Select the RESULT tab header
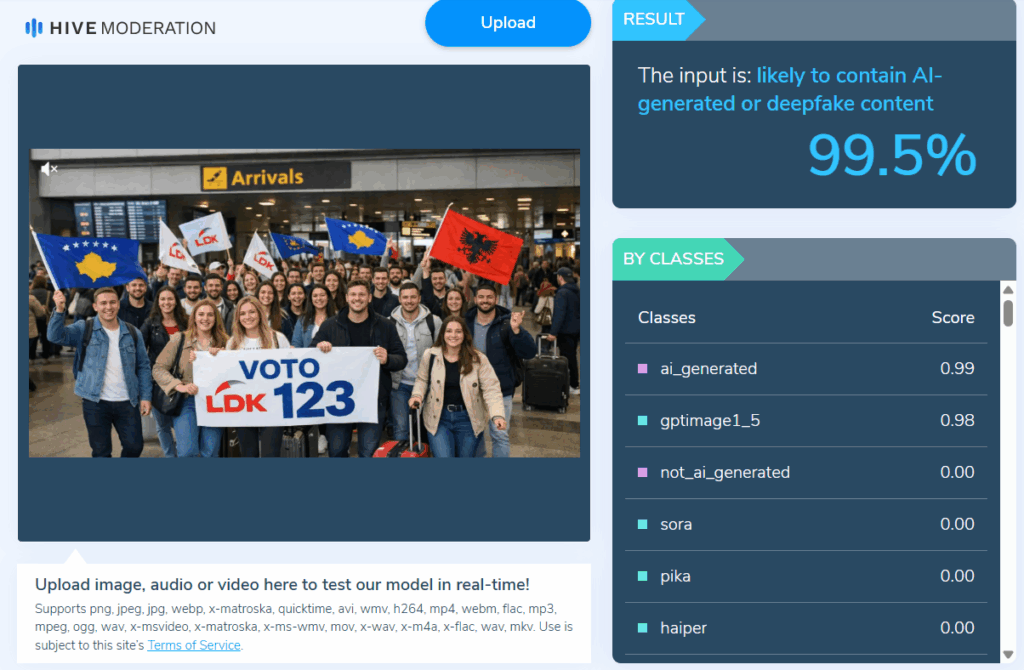The height and width of the screenshot is (670, 1024). pyautogui.click(x=655, y=20)
